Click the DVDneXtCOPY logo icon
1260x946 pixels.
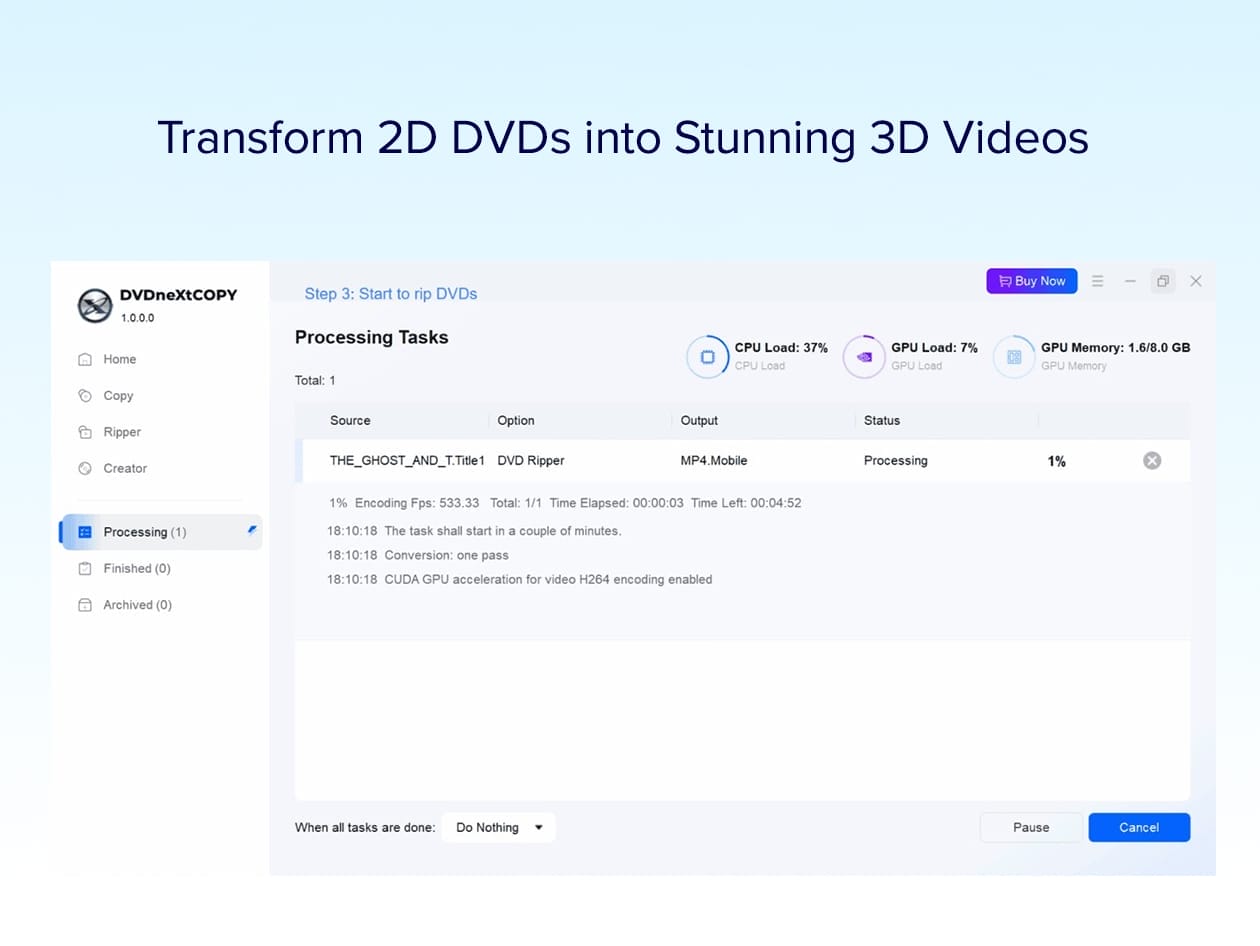[95, 305]
